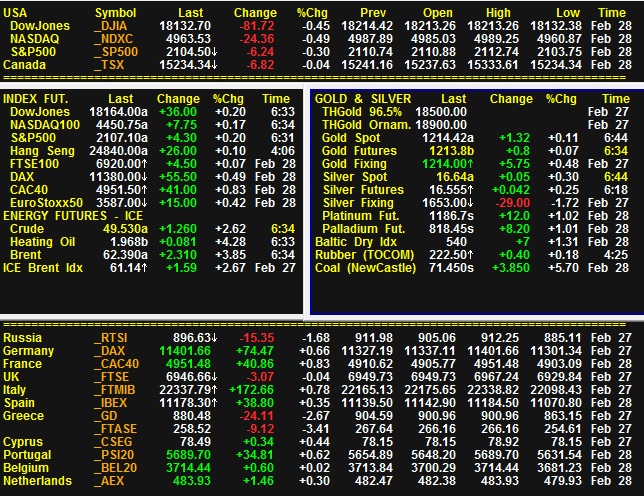Screen dimensions: 644x496
Task: Select the USA header label
Action: (15, 13)
